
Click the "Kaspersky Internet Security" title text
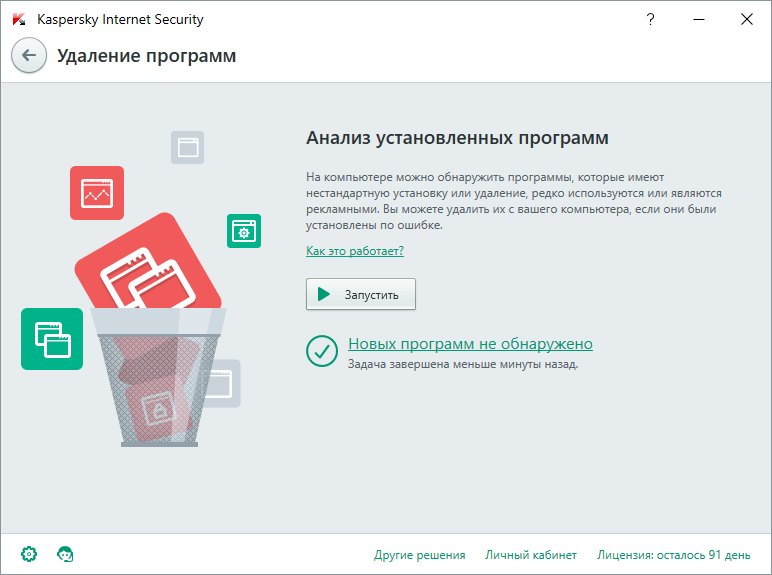pos(120,20)
